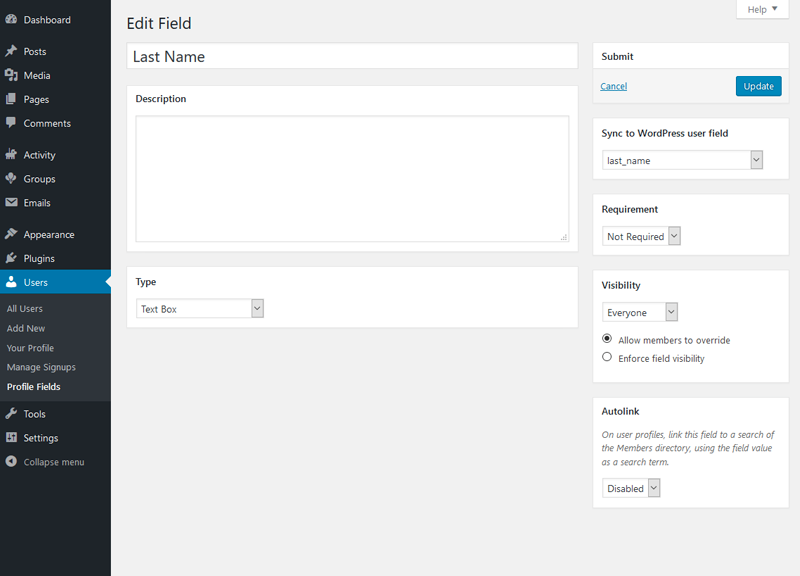The height and width of the screenshot is (576, 800).
Task: Open the Visibility dropdown set to Everyone
Action: click(640, 312)
